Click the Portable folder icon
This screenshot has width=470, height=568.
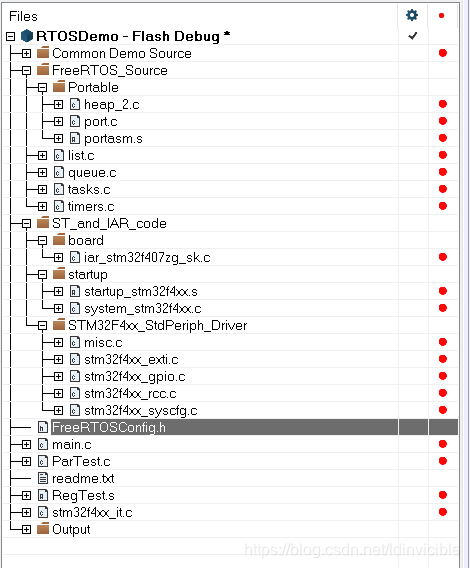pos(59,87)
